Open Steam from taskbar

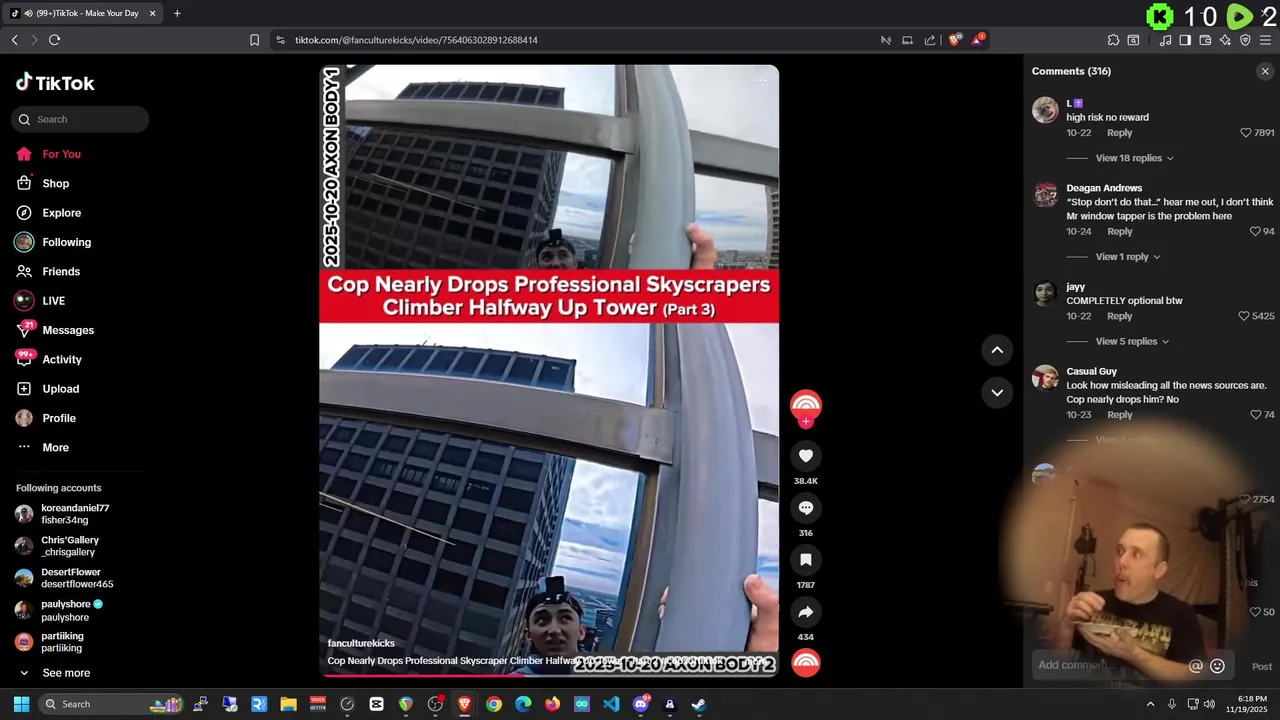[x=698, y=704]
